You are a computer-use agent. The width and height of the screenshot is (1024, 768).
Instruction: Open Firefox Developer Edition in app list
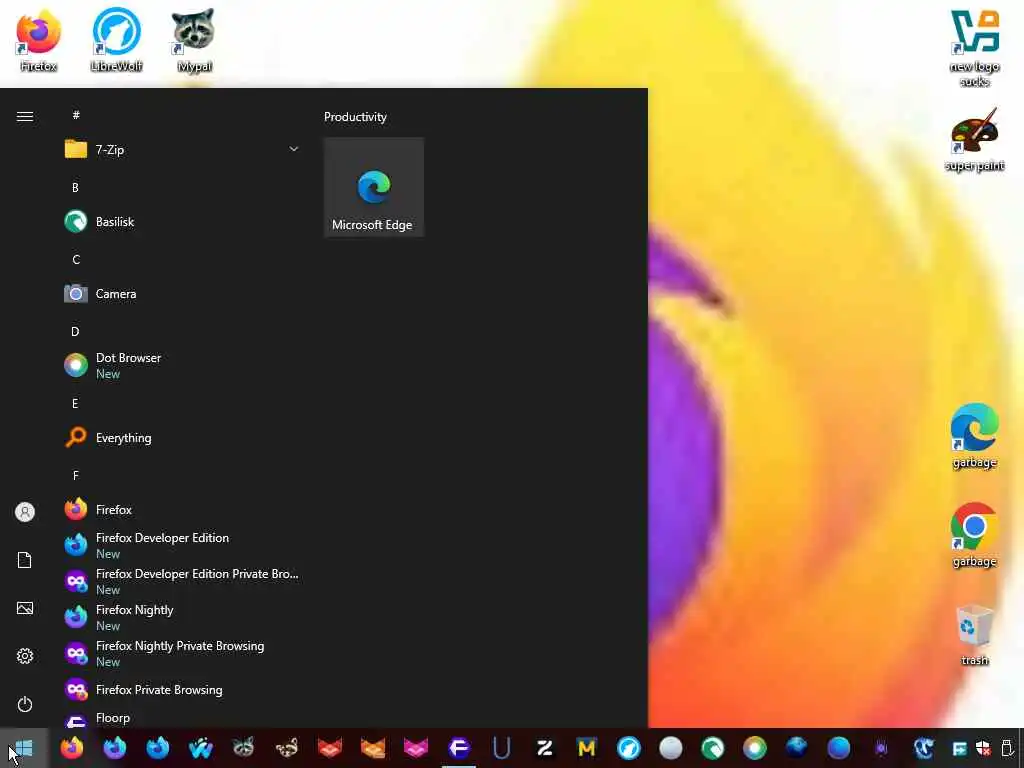[x=182, y=545]
